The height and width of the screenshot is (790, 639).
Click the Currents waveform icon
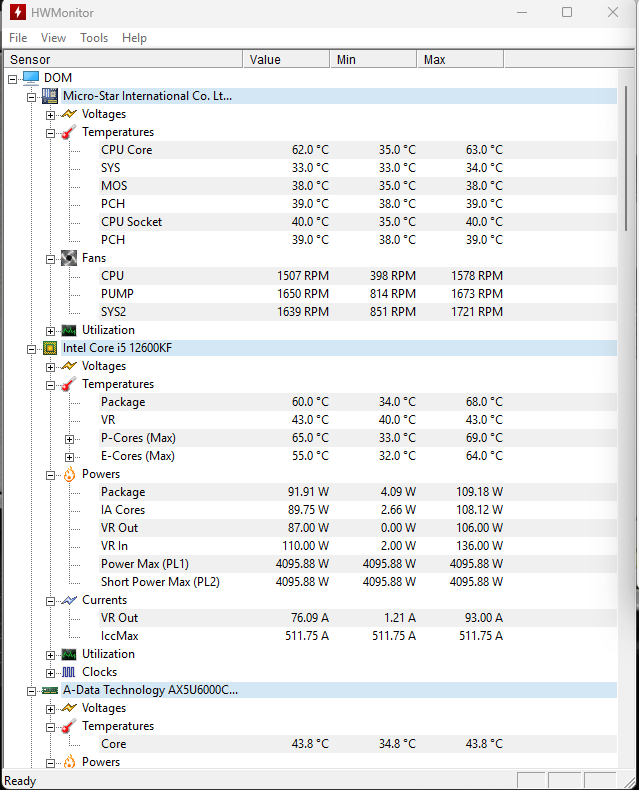click(69, 600)
